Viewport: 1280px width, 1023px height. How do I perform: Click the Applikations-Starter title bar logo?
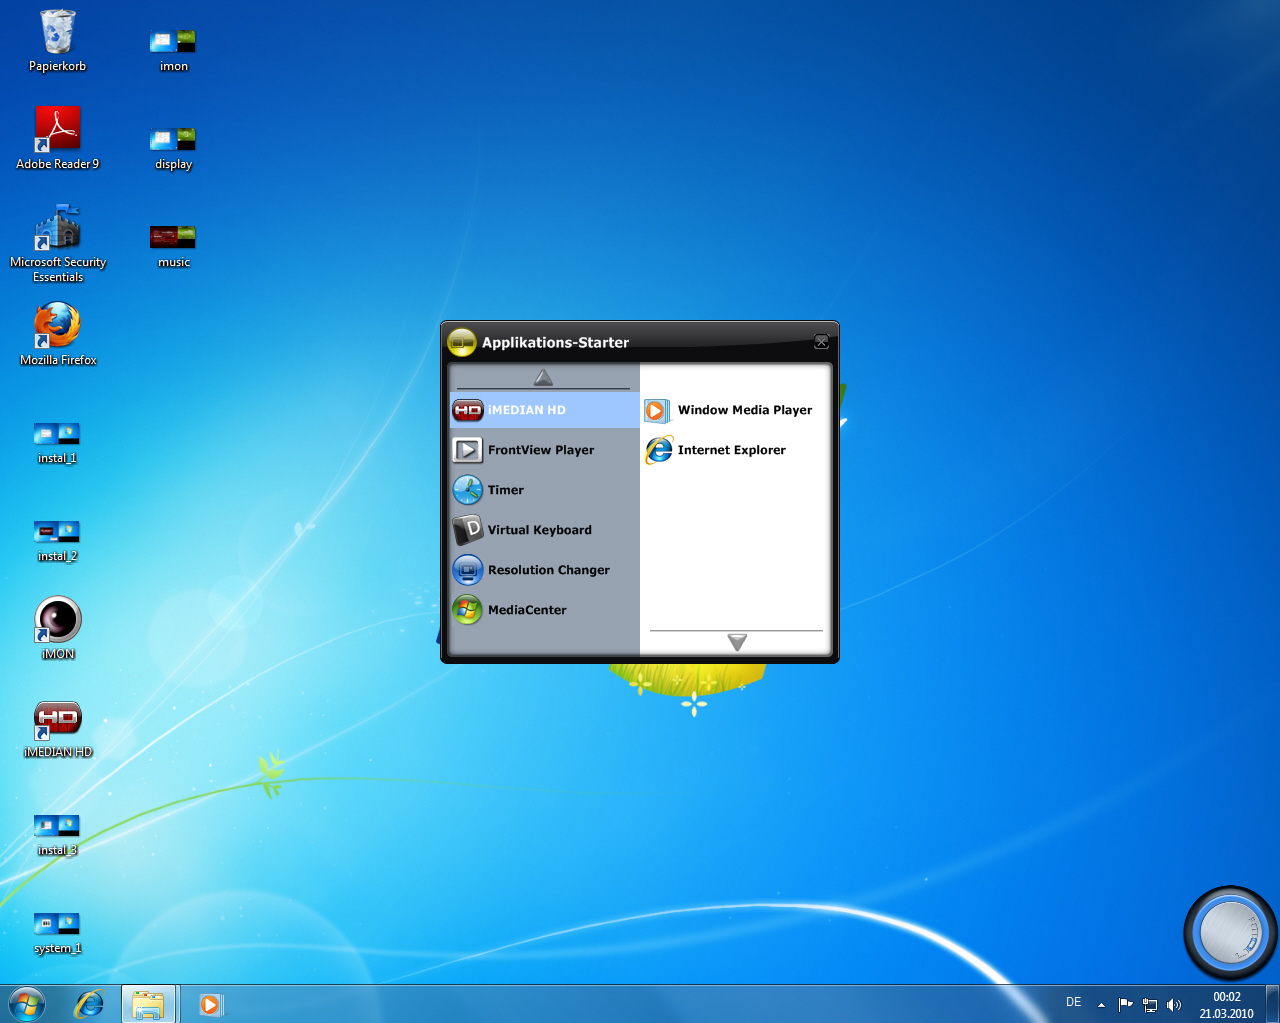click(x=461, y=342)
